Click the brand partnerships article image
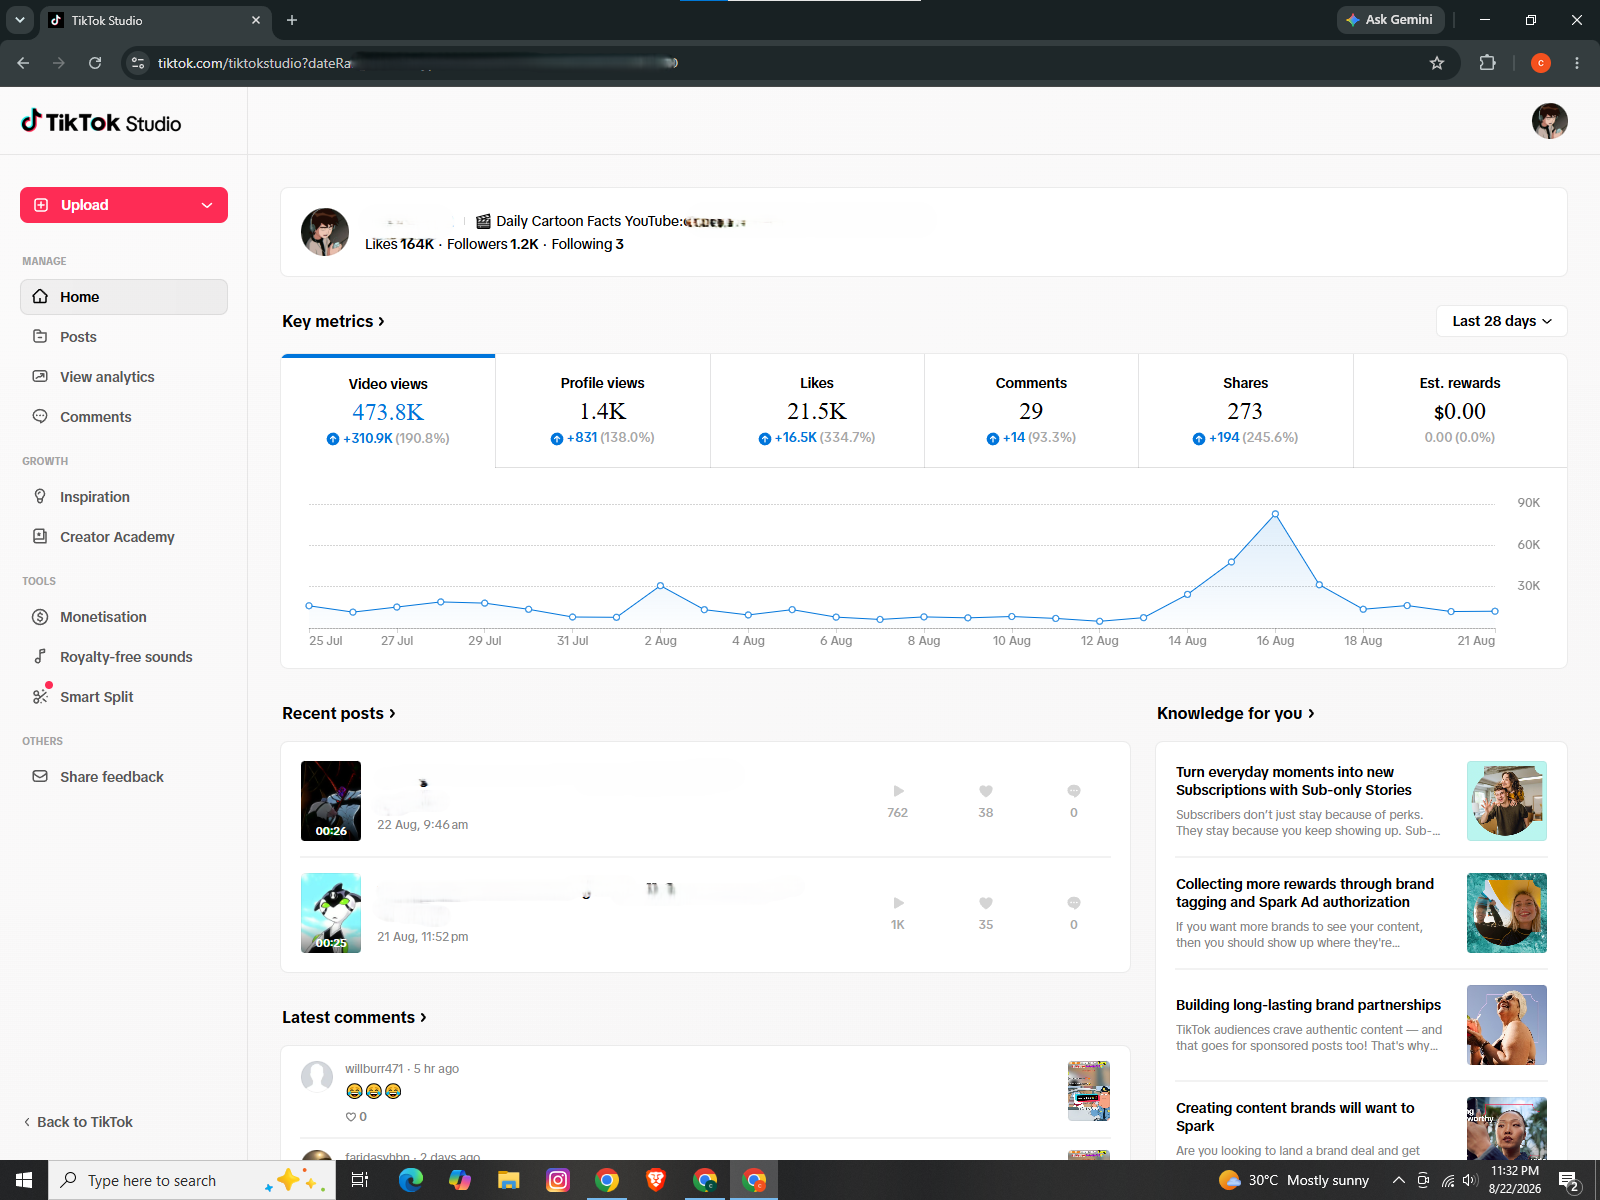This screenshot has width=1600, height=1200. click(x=1507, y=1025)
